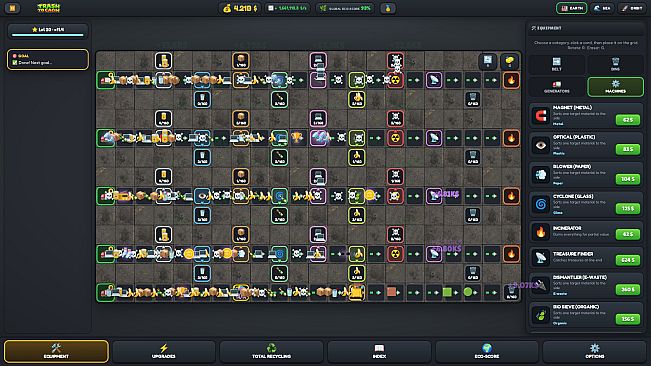Select the Bio Sieve (Organic) icon

tap(541, 315)
